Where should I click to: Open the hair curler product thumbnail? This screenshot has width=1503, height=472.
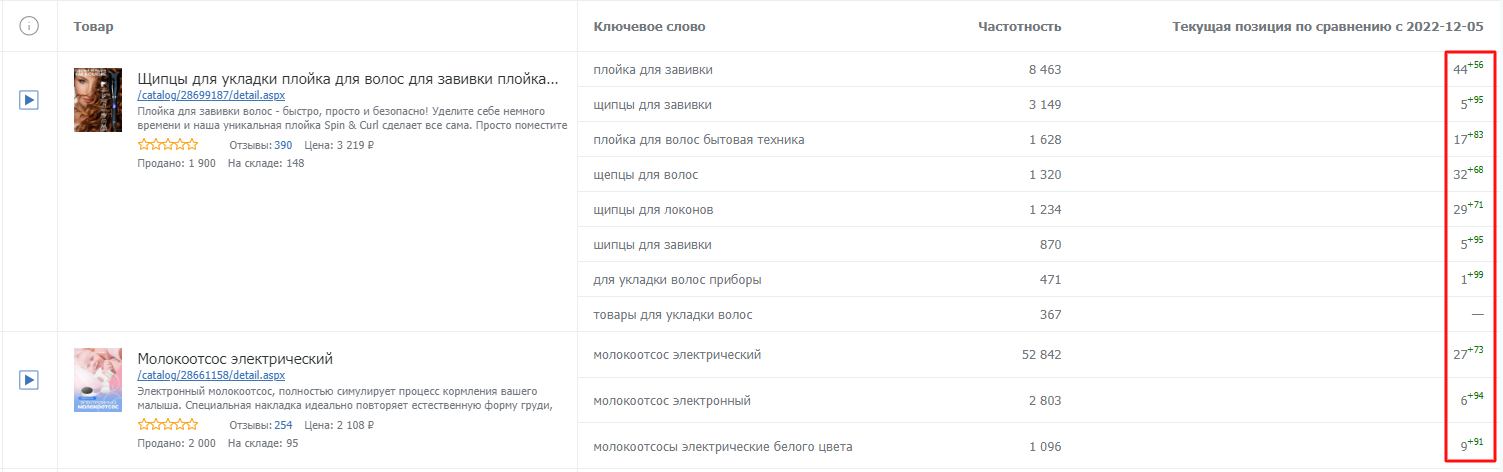(x=98, y=100)
